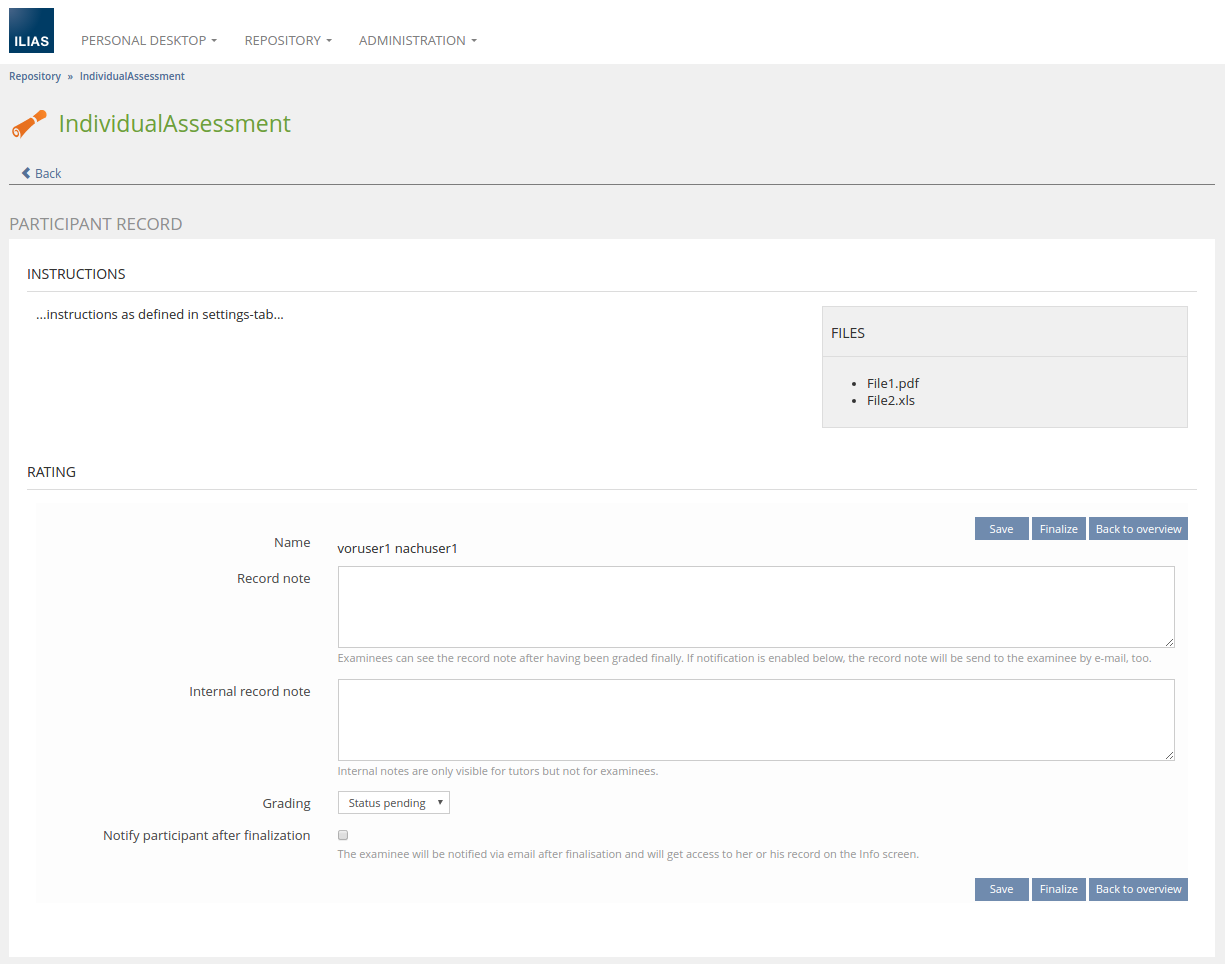Screen dimensions: 1225x964
Task: Focus the Internal record note text area
Action: click(755, 720)
